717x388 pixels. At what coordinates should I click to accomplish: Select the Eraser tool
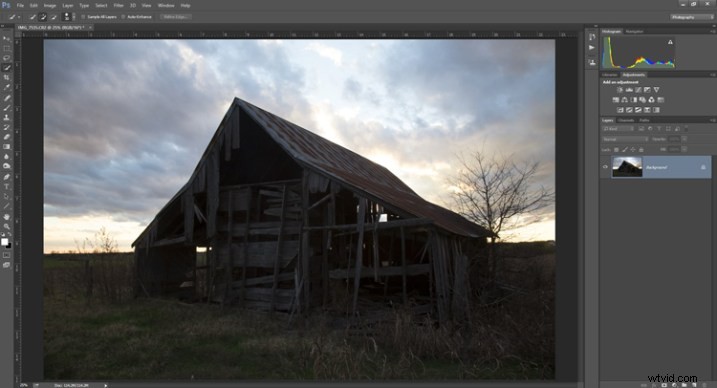click(6, 137)
